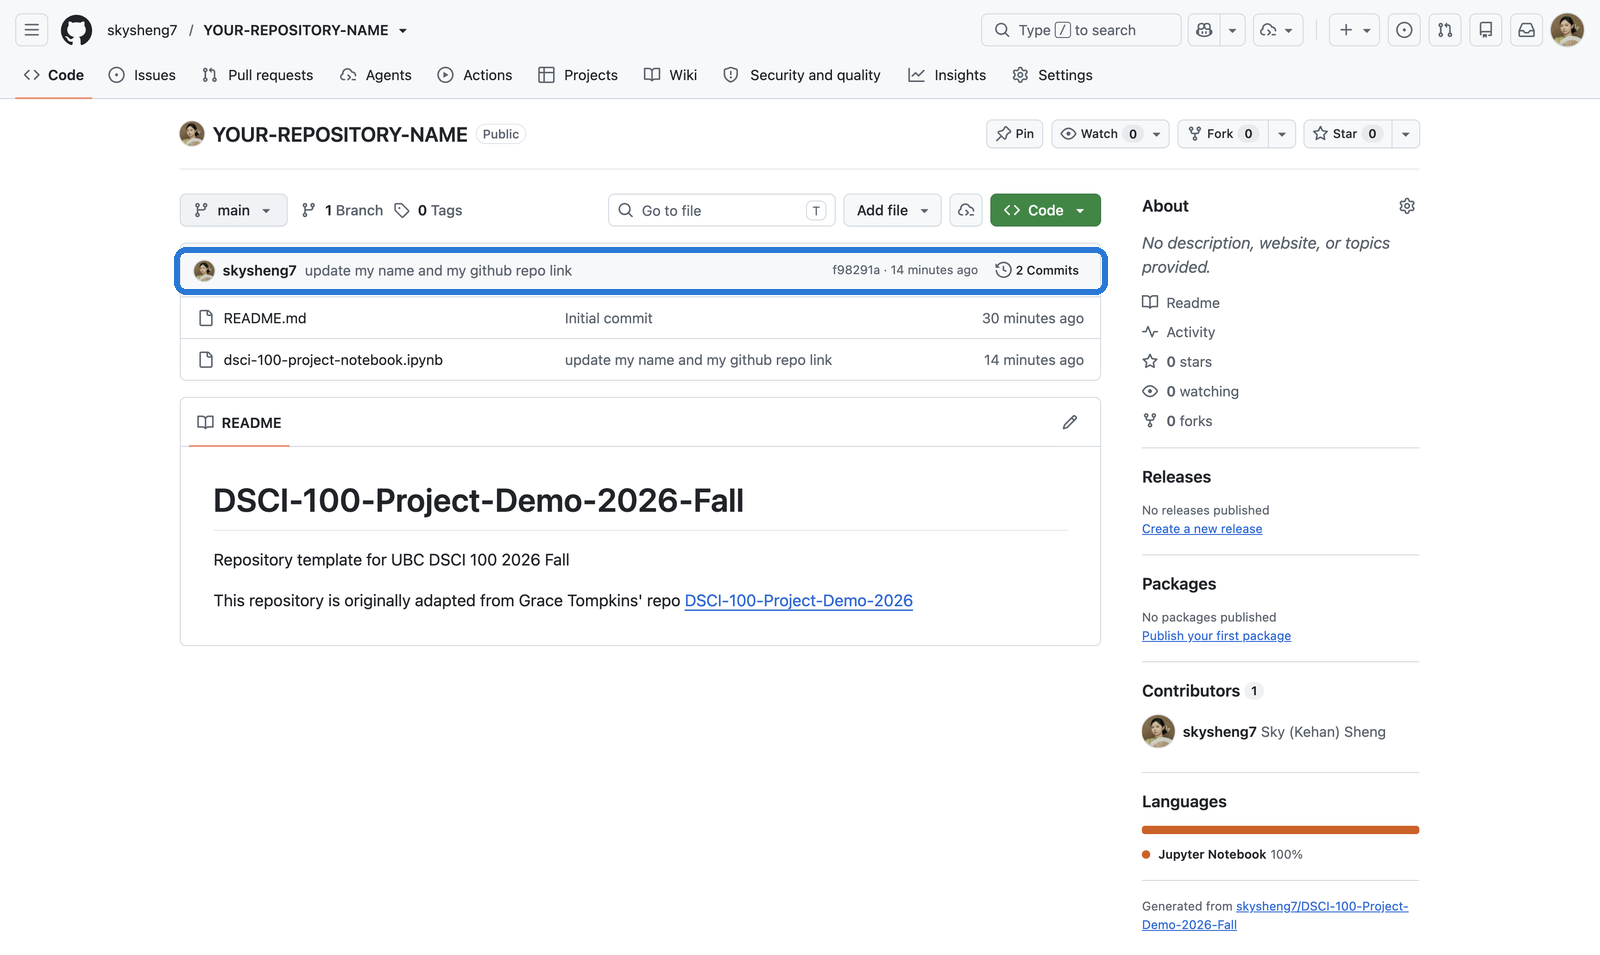
Task: Edit repository About settings gear
Action: click(1407, 206)
